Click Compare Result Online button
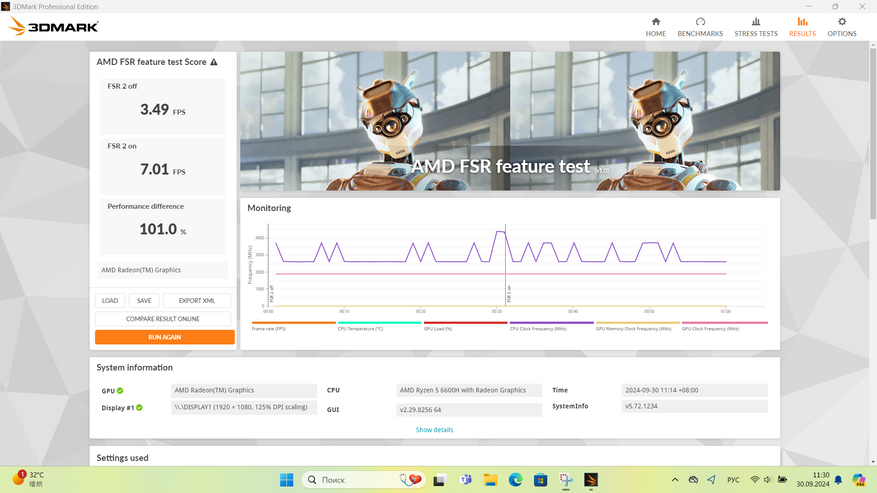The image size is (877, 493). (163, 318)
